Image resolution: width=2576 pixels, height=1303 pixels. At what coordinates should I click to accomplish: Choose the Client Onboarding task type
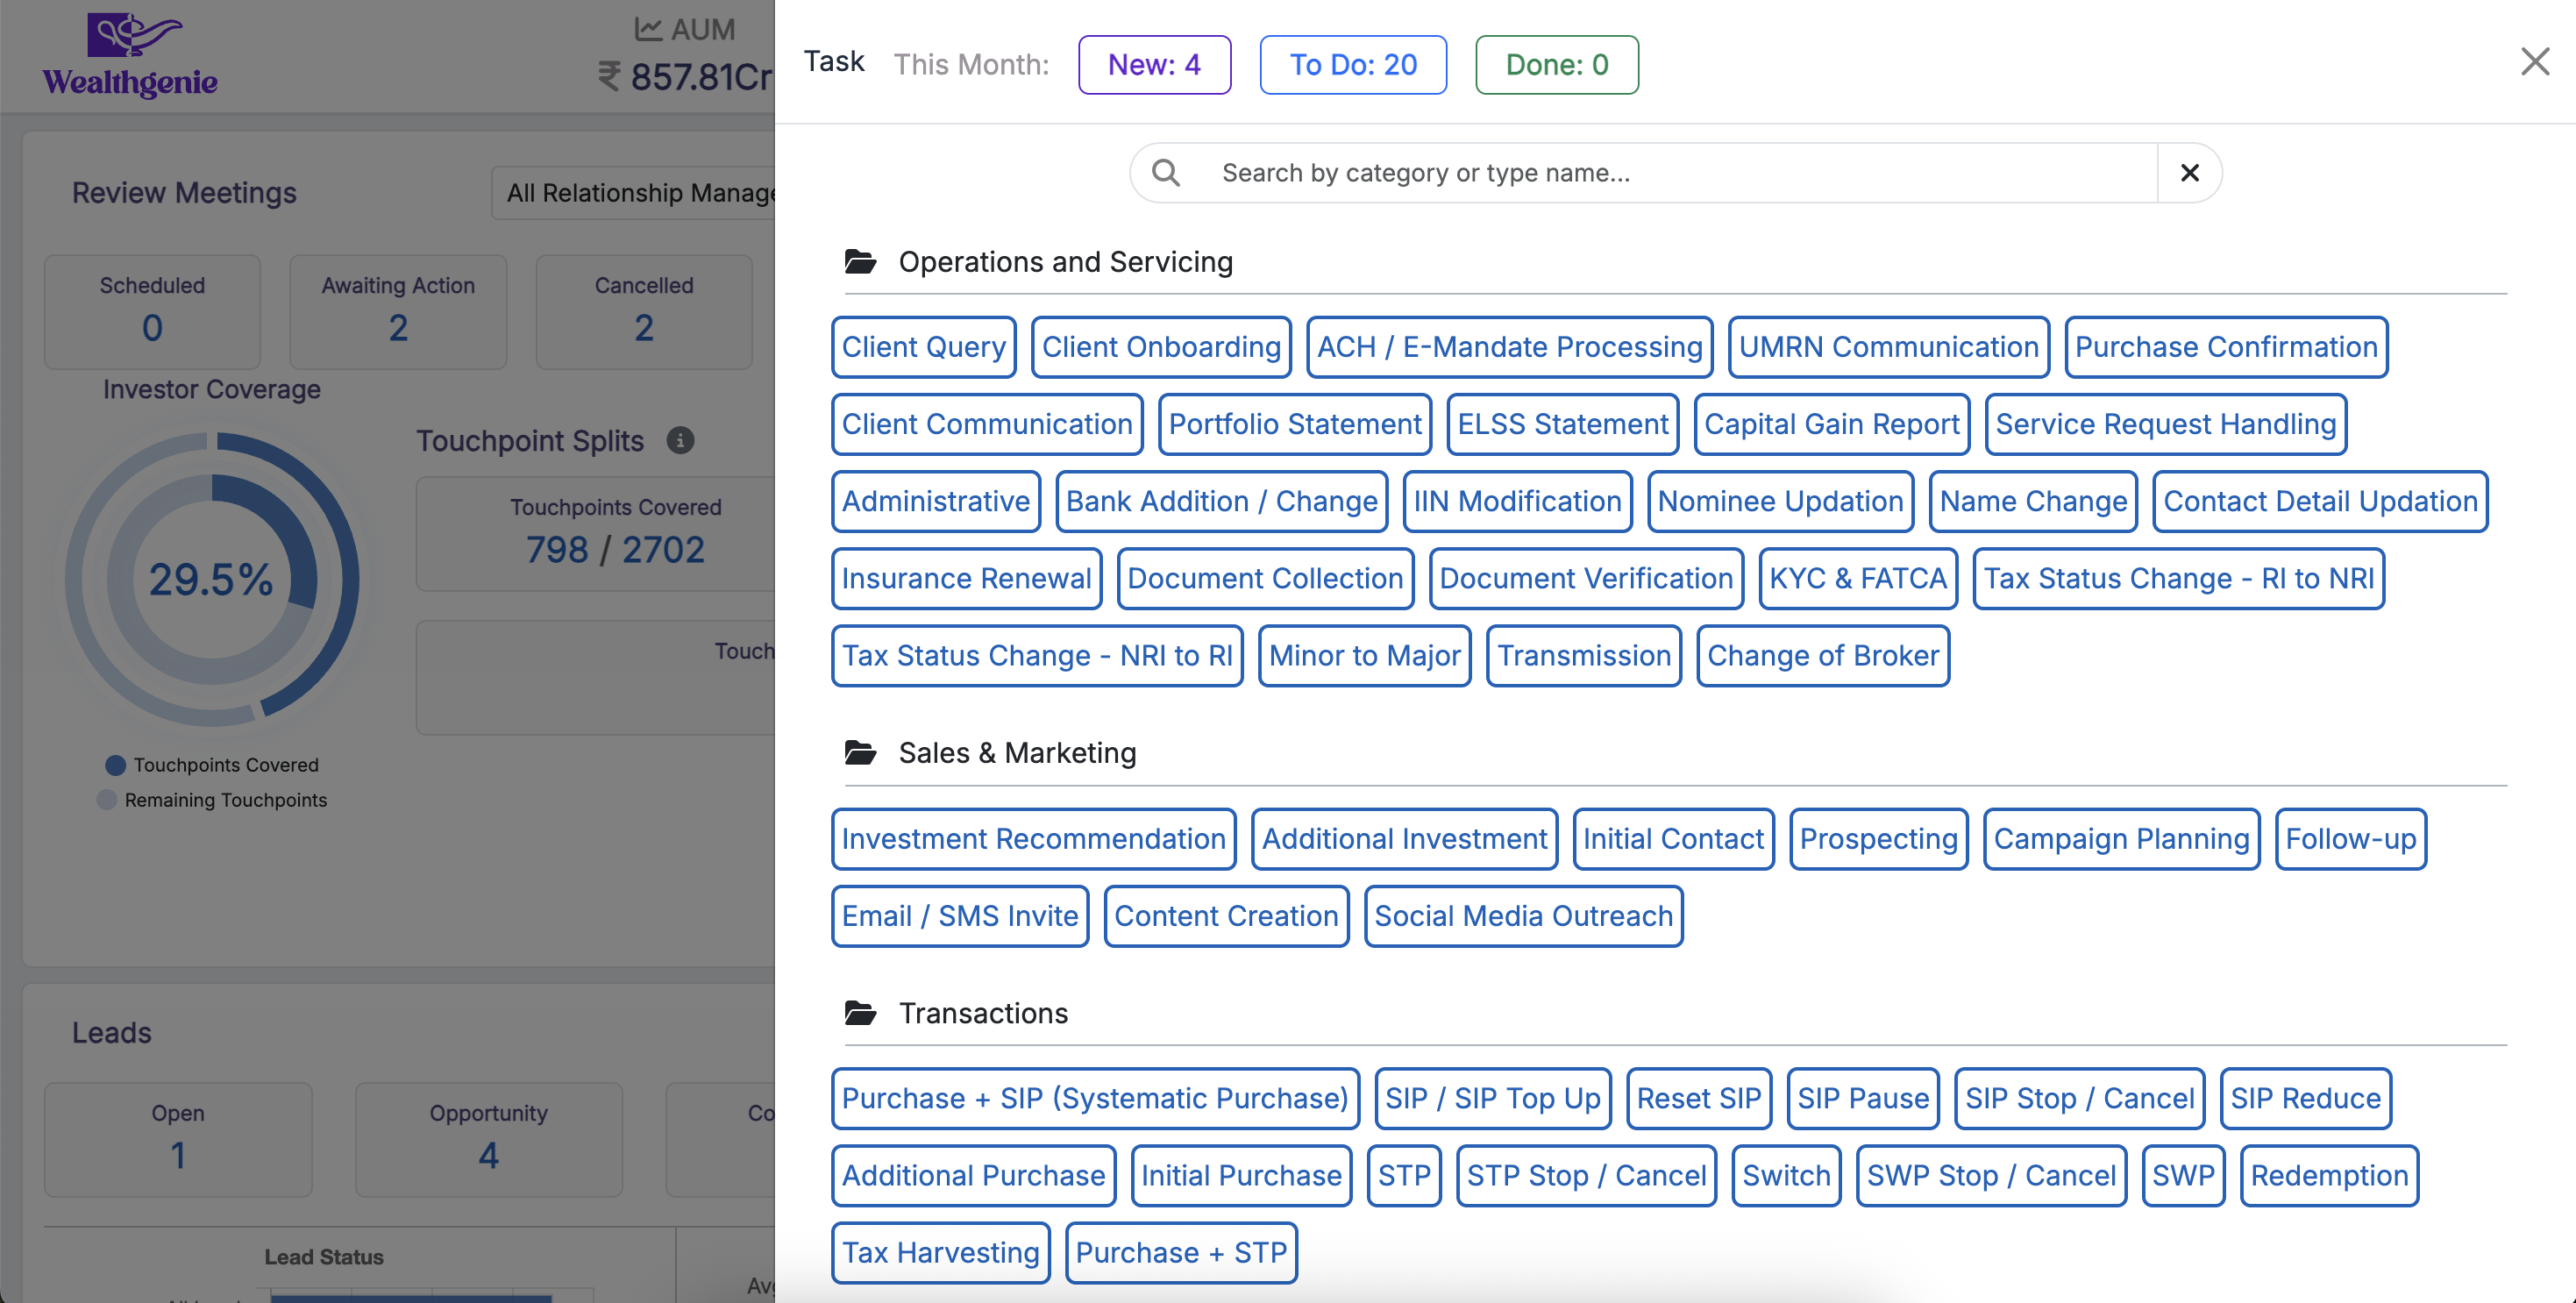pyautogui.click(x=1160, y=347)
